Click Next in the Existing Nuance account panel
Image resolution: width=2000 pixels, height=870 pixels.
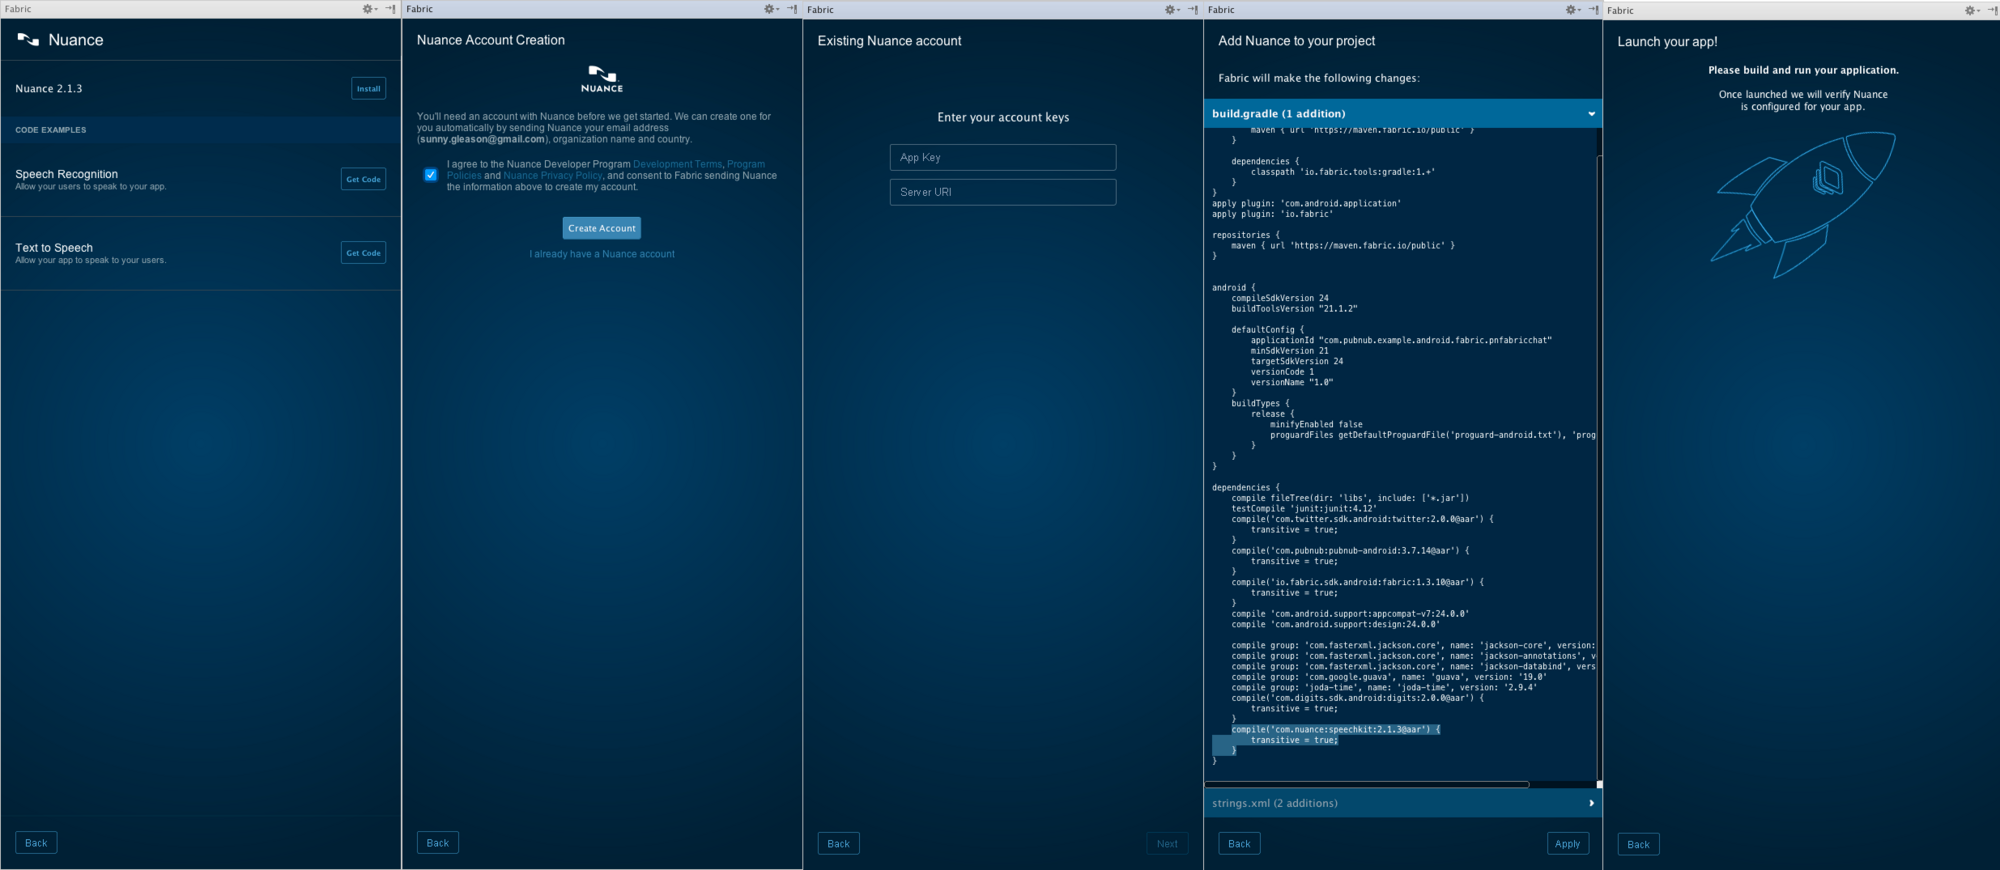click(1167, 844)
